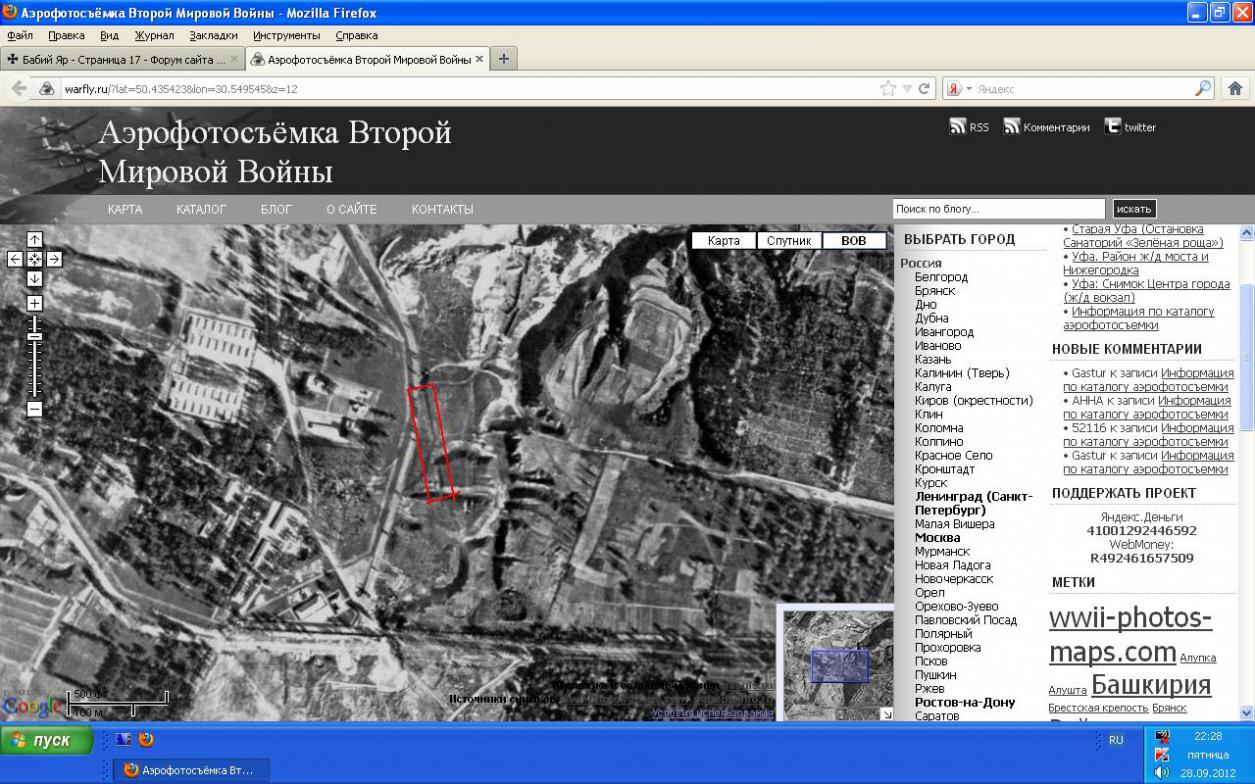
Task: Open the RSS feed icon
Action: coord(958,127)
